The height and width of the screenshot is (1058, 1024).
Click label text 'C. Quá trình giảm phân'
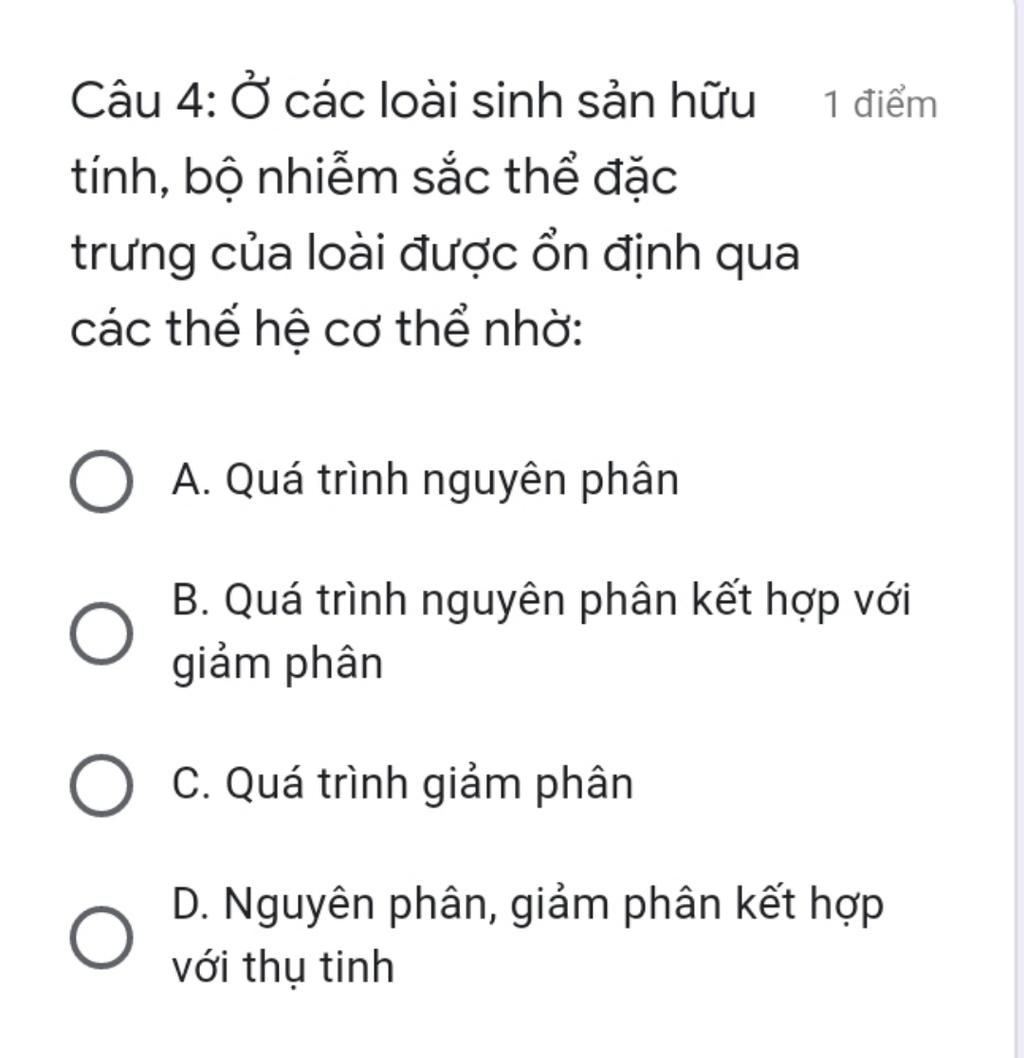pyautogui.click(x=402, y=785)
